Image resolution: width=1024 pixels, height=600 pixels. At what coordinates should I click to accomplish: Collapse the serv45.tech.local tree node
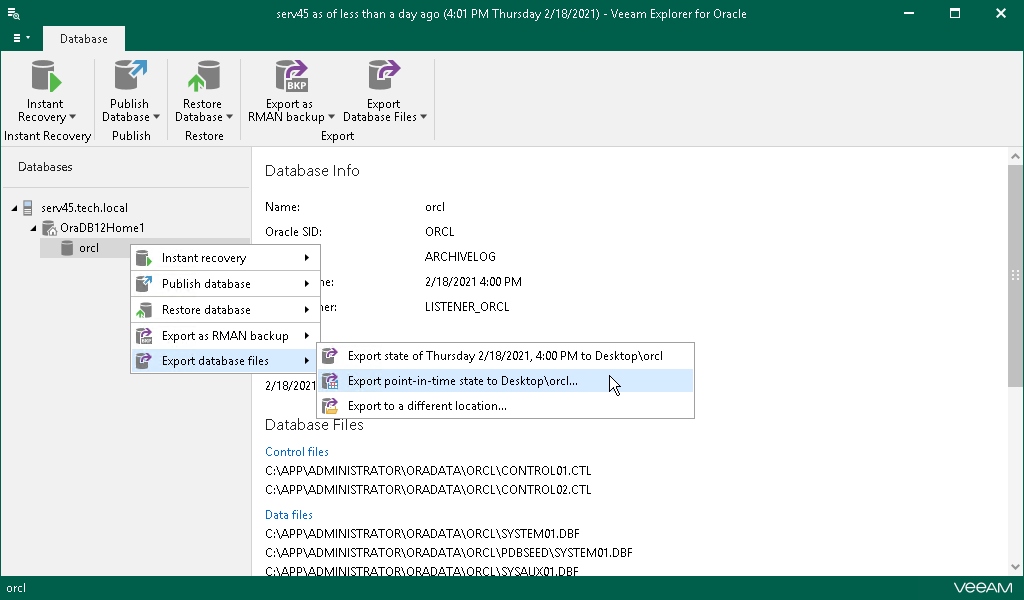click(14, 208)
